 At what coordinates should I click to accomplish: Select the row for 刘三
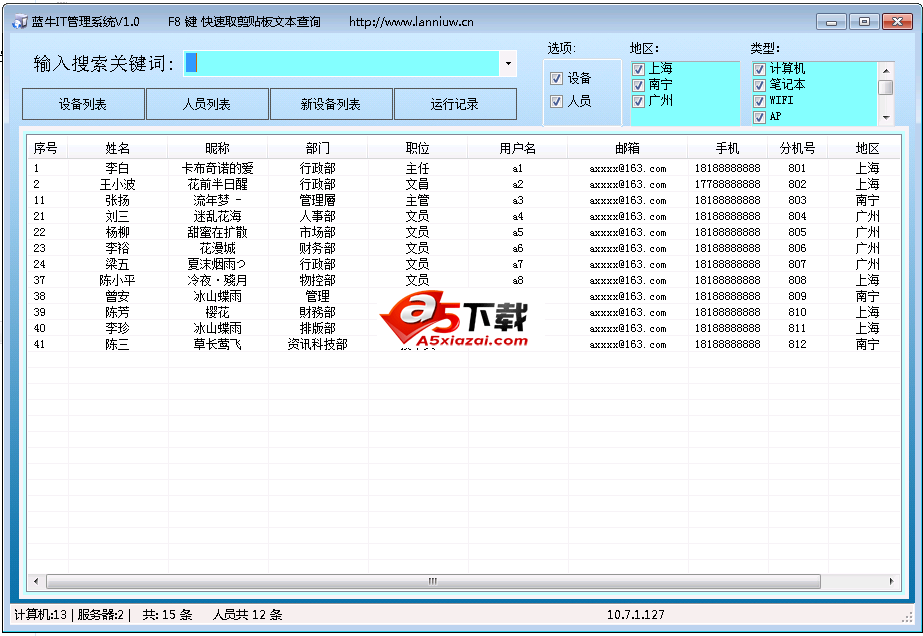tap(463, 216)
